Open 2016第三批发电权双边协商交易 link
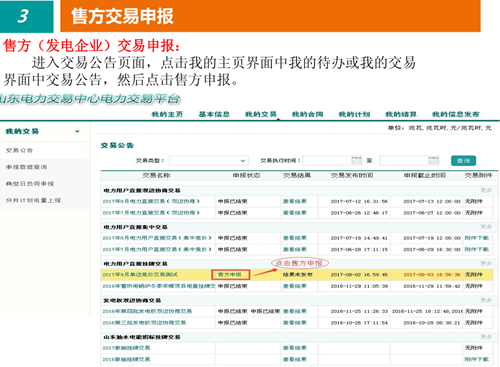The width and height of the screenshot is (500, 367). pyautogui.click(x=144, y=323)
